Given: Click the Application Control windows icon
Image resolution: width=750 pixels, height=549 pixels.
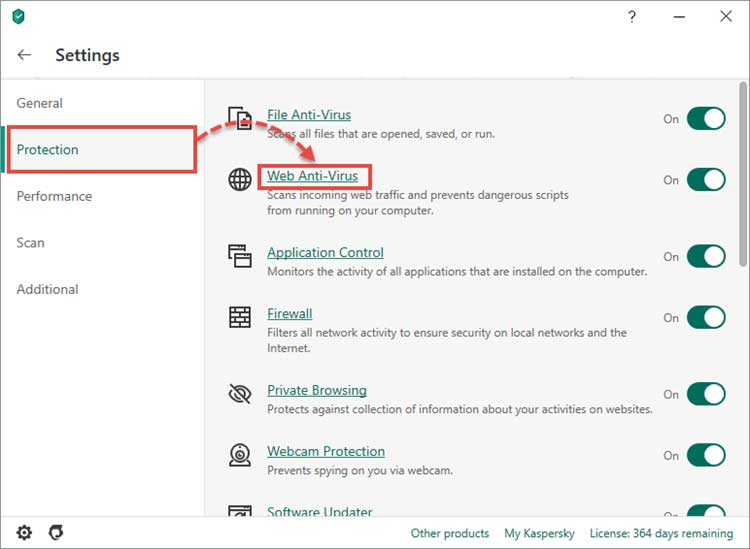Looking at the screenshot, I should (240, 256).
